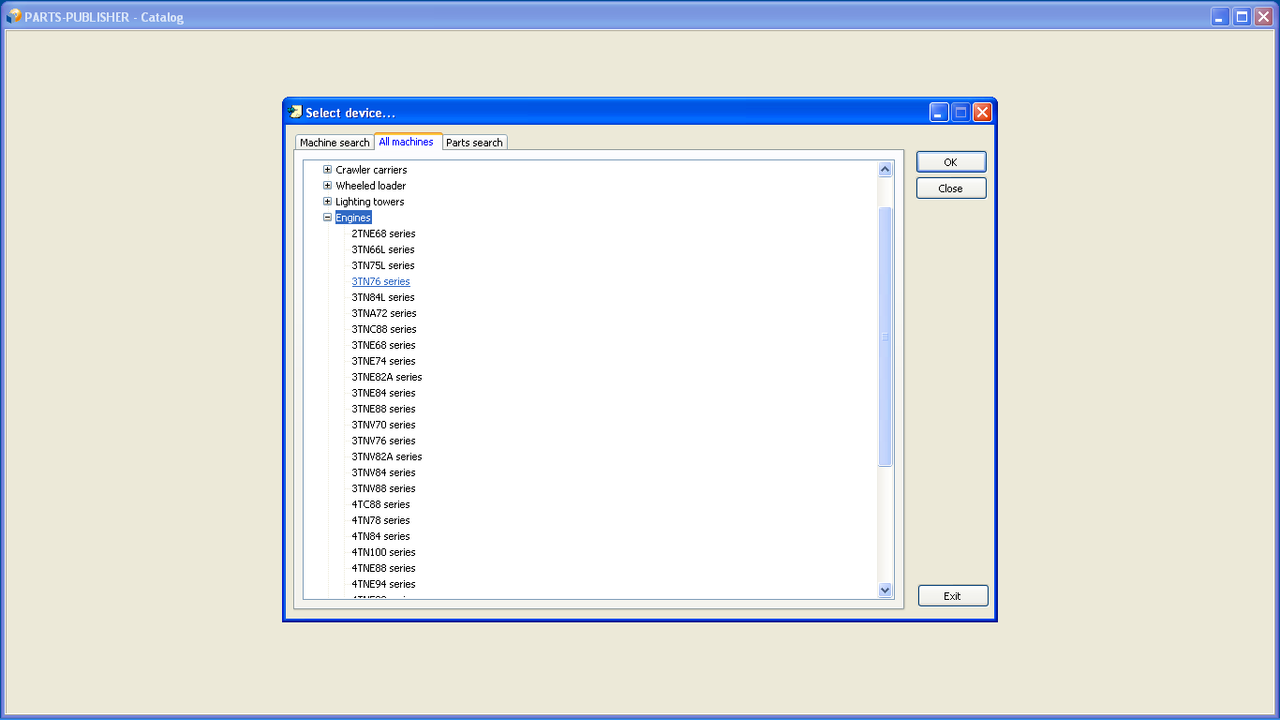Open the 3TN76 series link

[x=381, y=282]
